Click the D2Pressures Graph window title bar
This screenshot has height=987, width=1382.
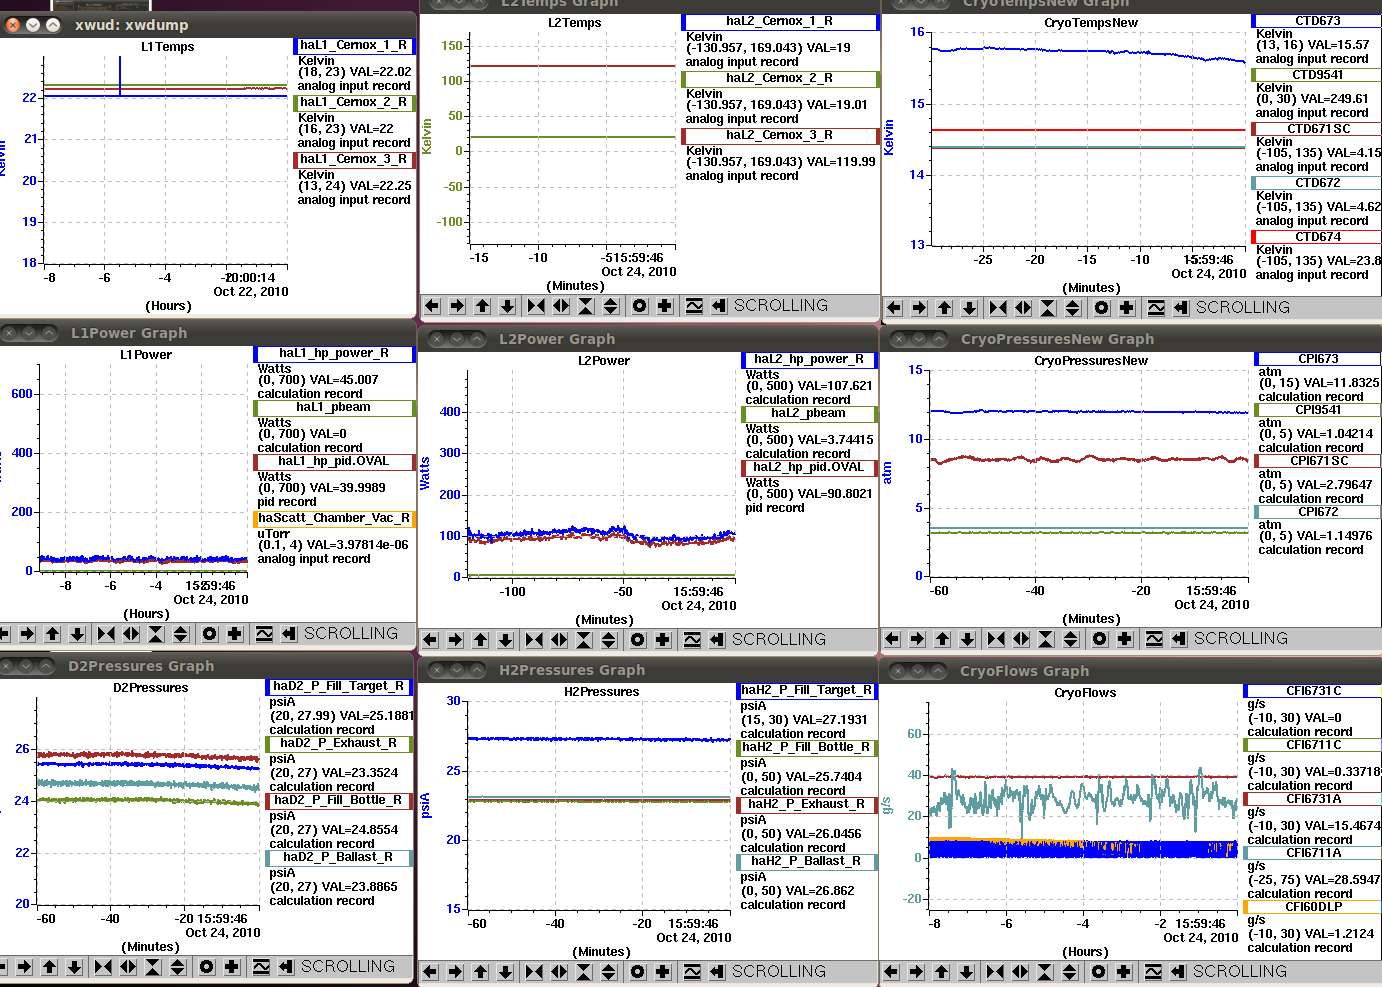click(x=207, y=666)
